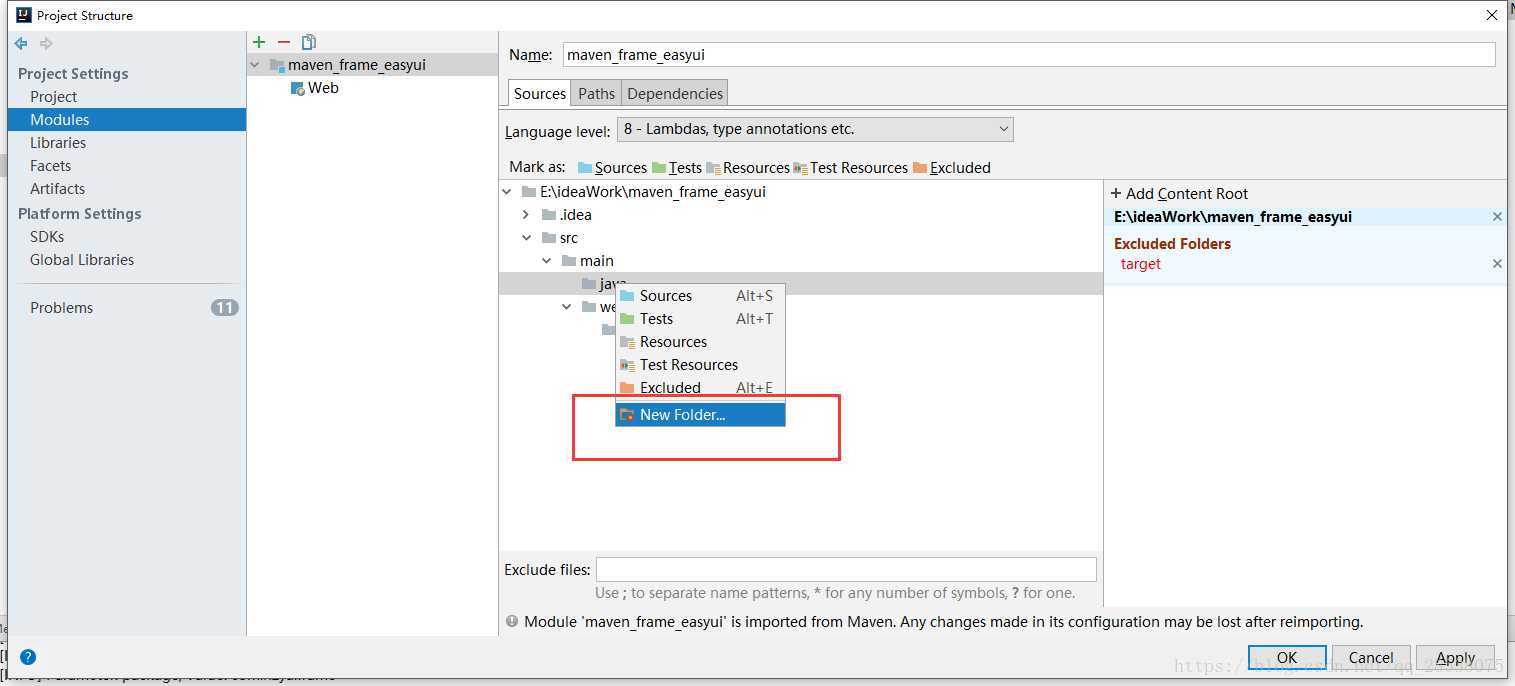This screenshot has width=1515, height=686.
Task: Mark as Excluded in the Mark as bar
Action: coord(952,168)
